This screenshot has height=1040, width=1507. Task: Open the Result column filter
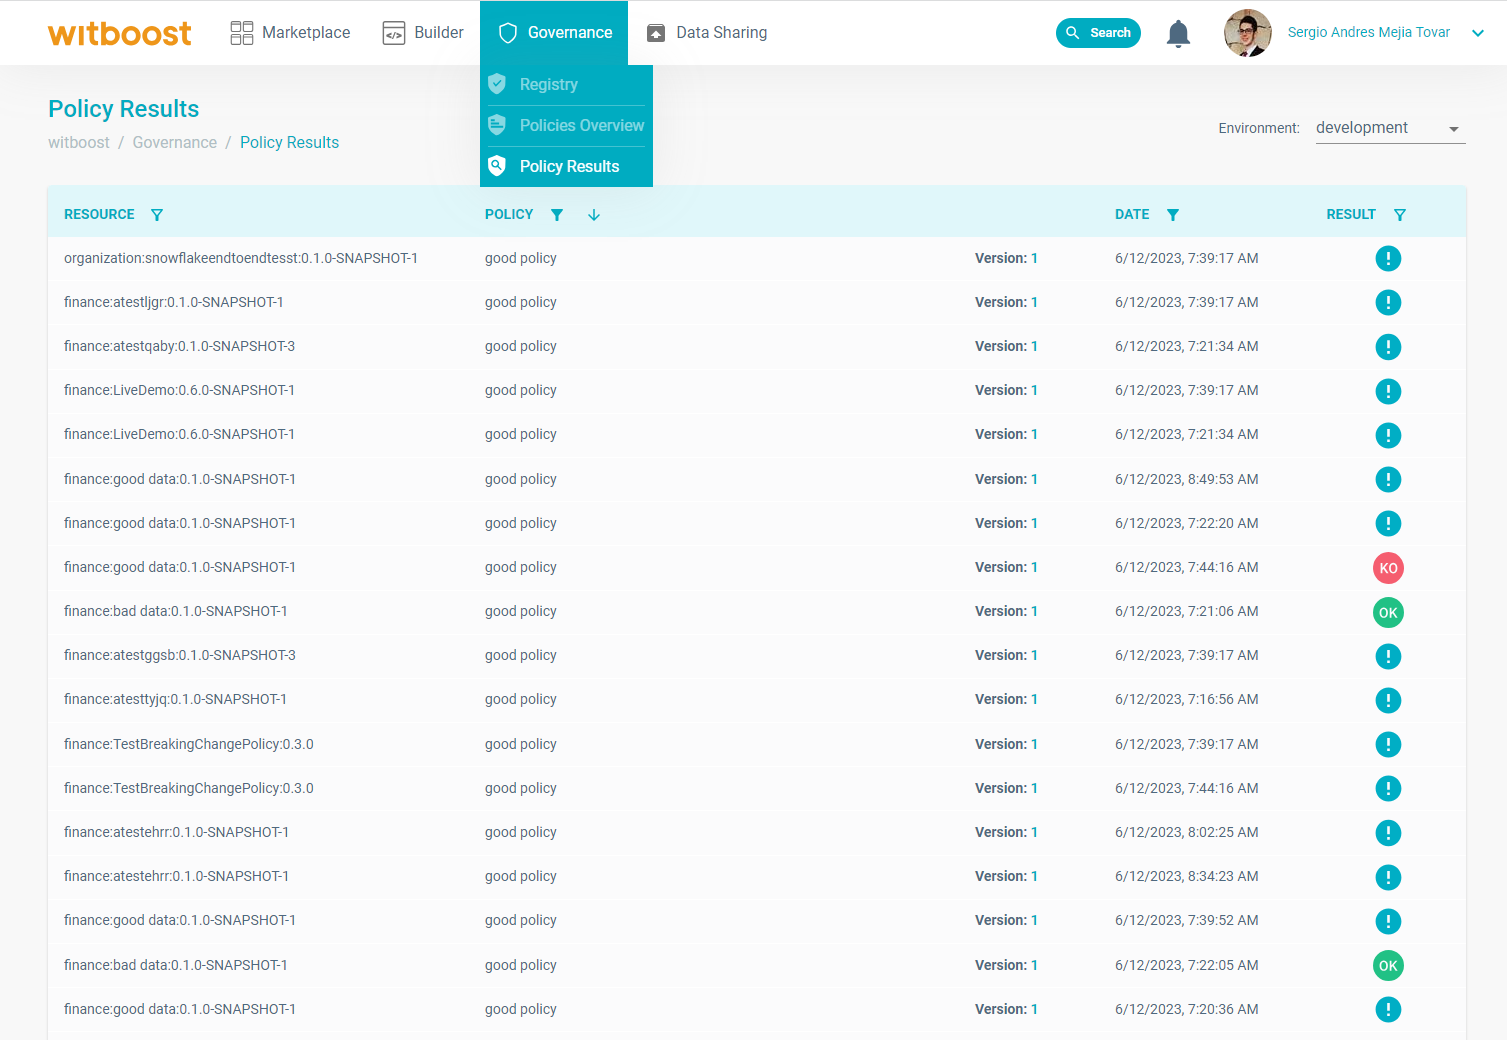point(1400,215)
